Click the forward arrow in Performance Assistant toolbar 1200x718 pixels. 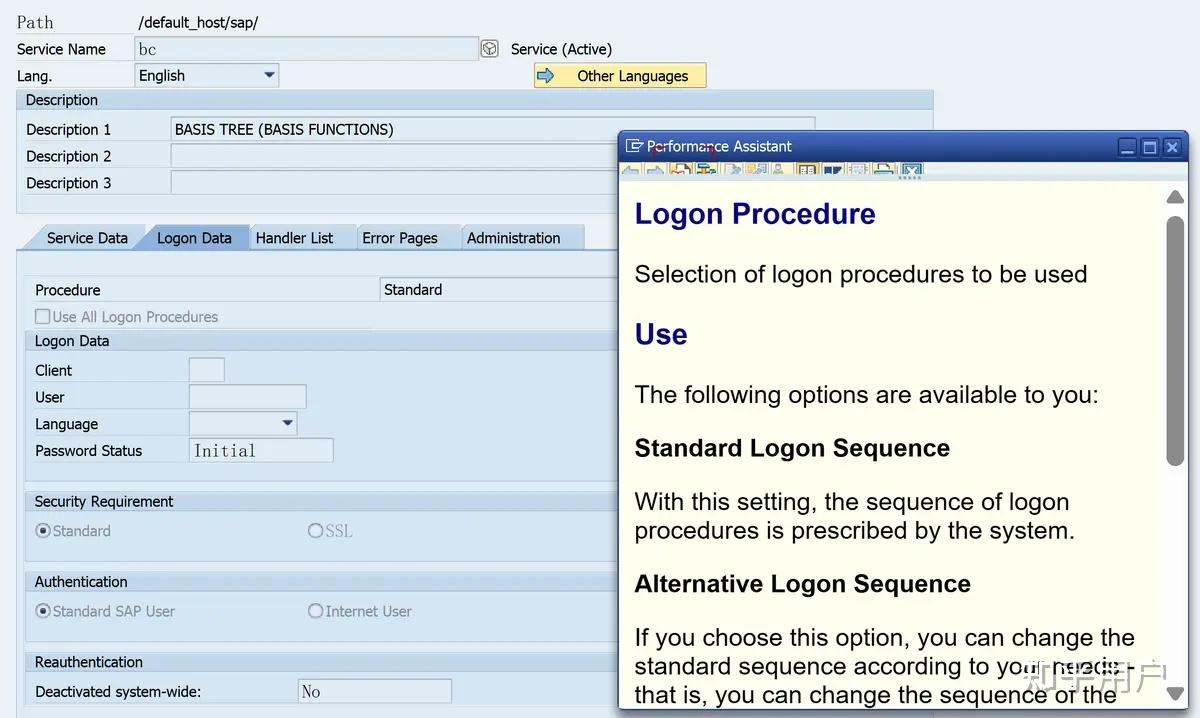pyautogui.click(x=655, y=170)
